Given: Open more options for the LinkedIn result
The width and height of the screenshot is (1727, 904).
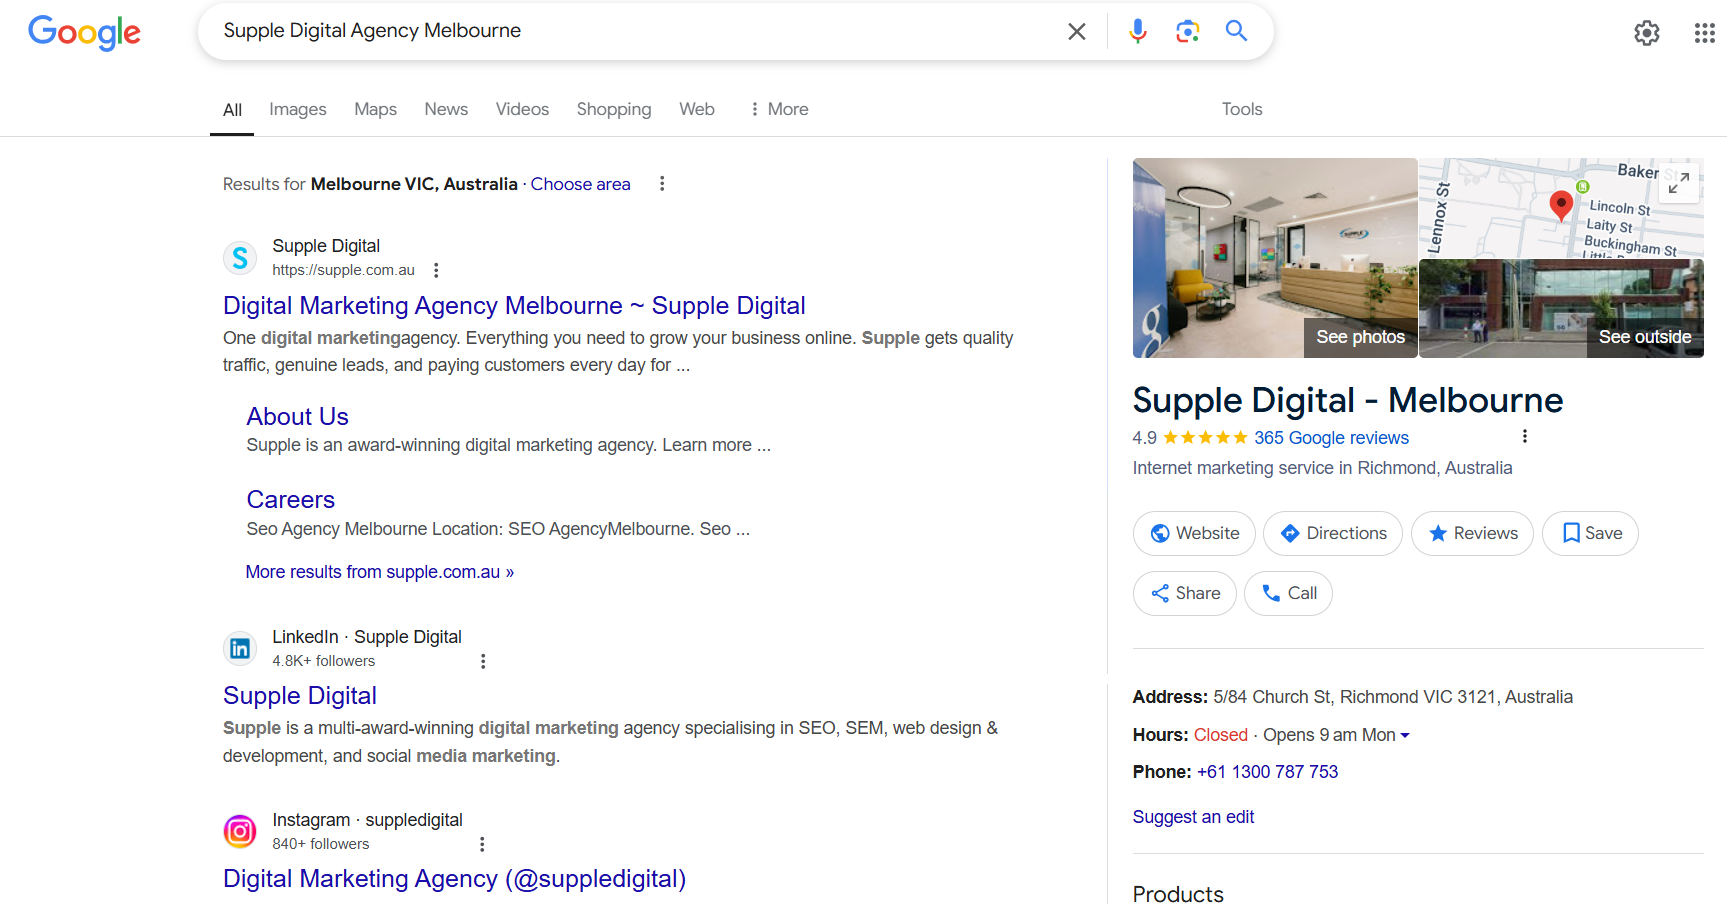Looking at the screenshot, I should click(x=483, y=661).
